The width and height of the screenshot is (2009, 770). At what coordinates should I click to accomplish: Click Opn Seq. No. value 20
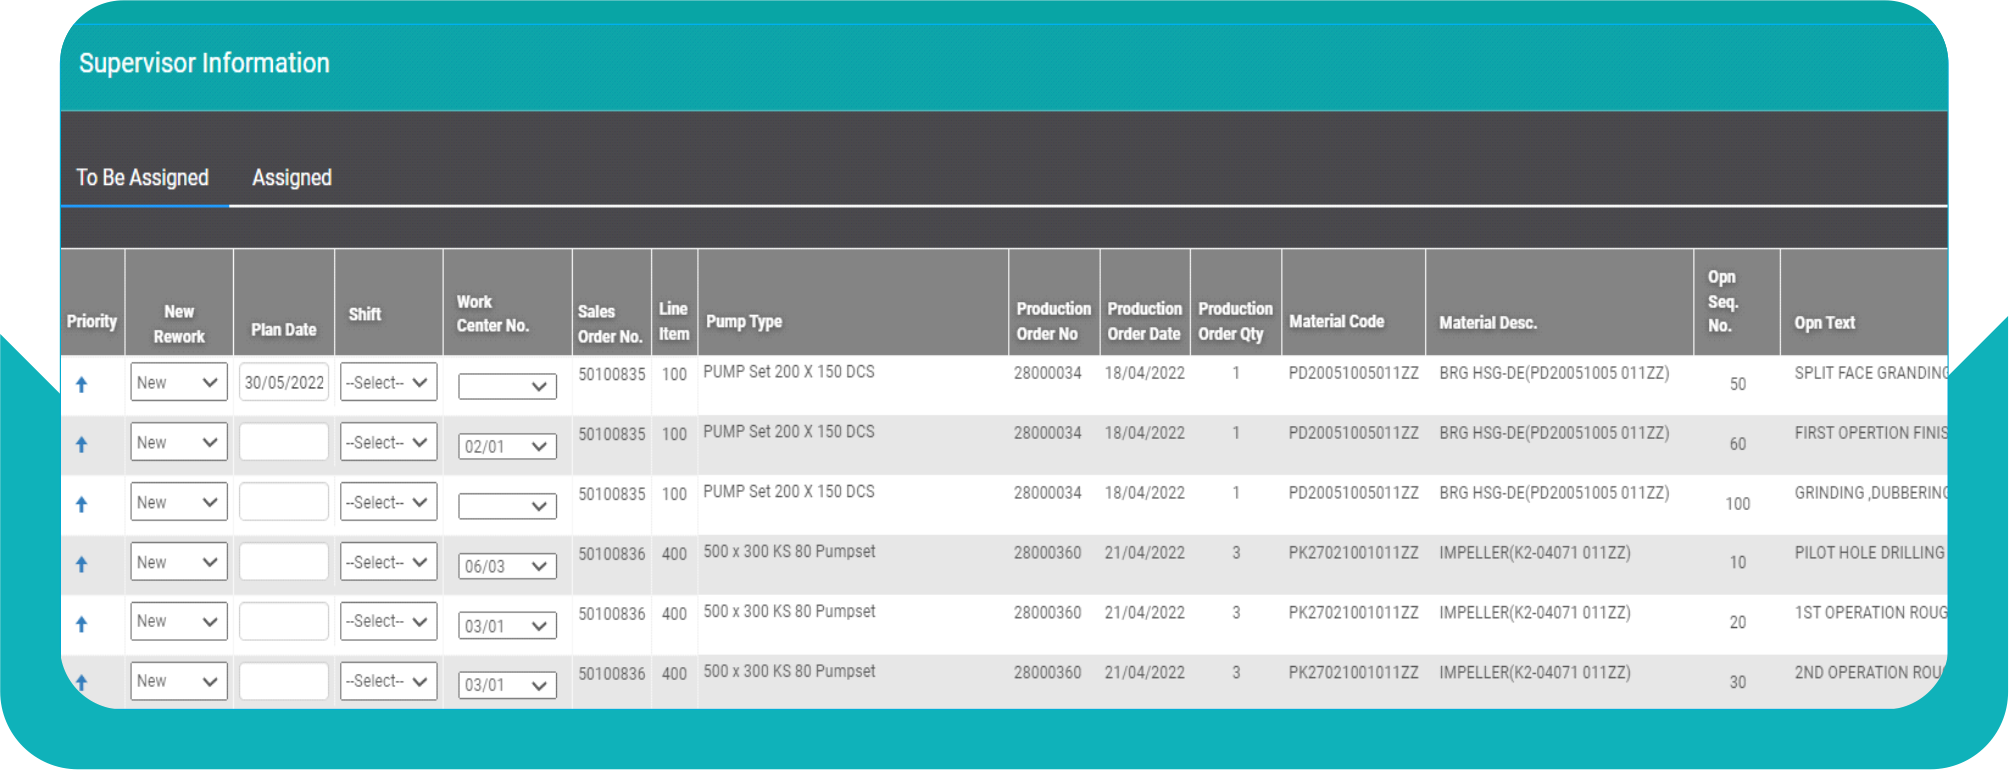pyautogui.click(x=1738, y=622)
